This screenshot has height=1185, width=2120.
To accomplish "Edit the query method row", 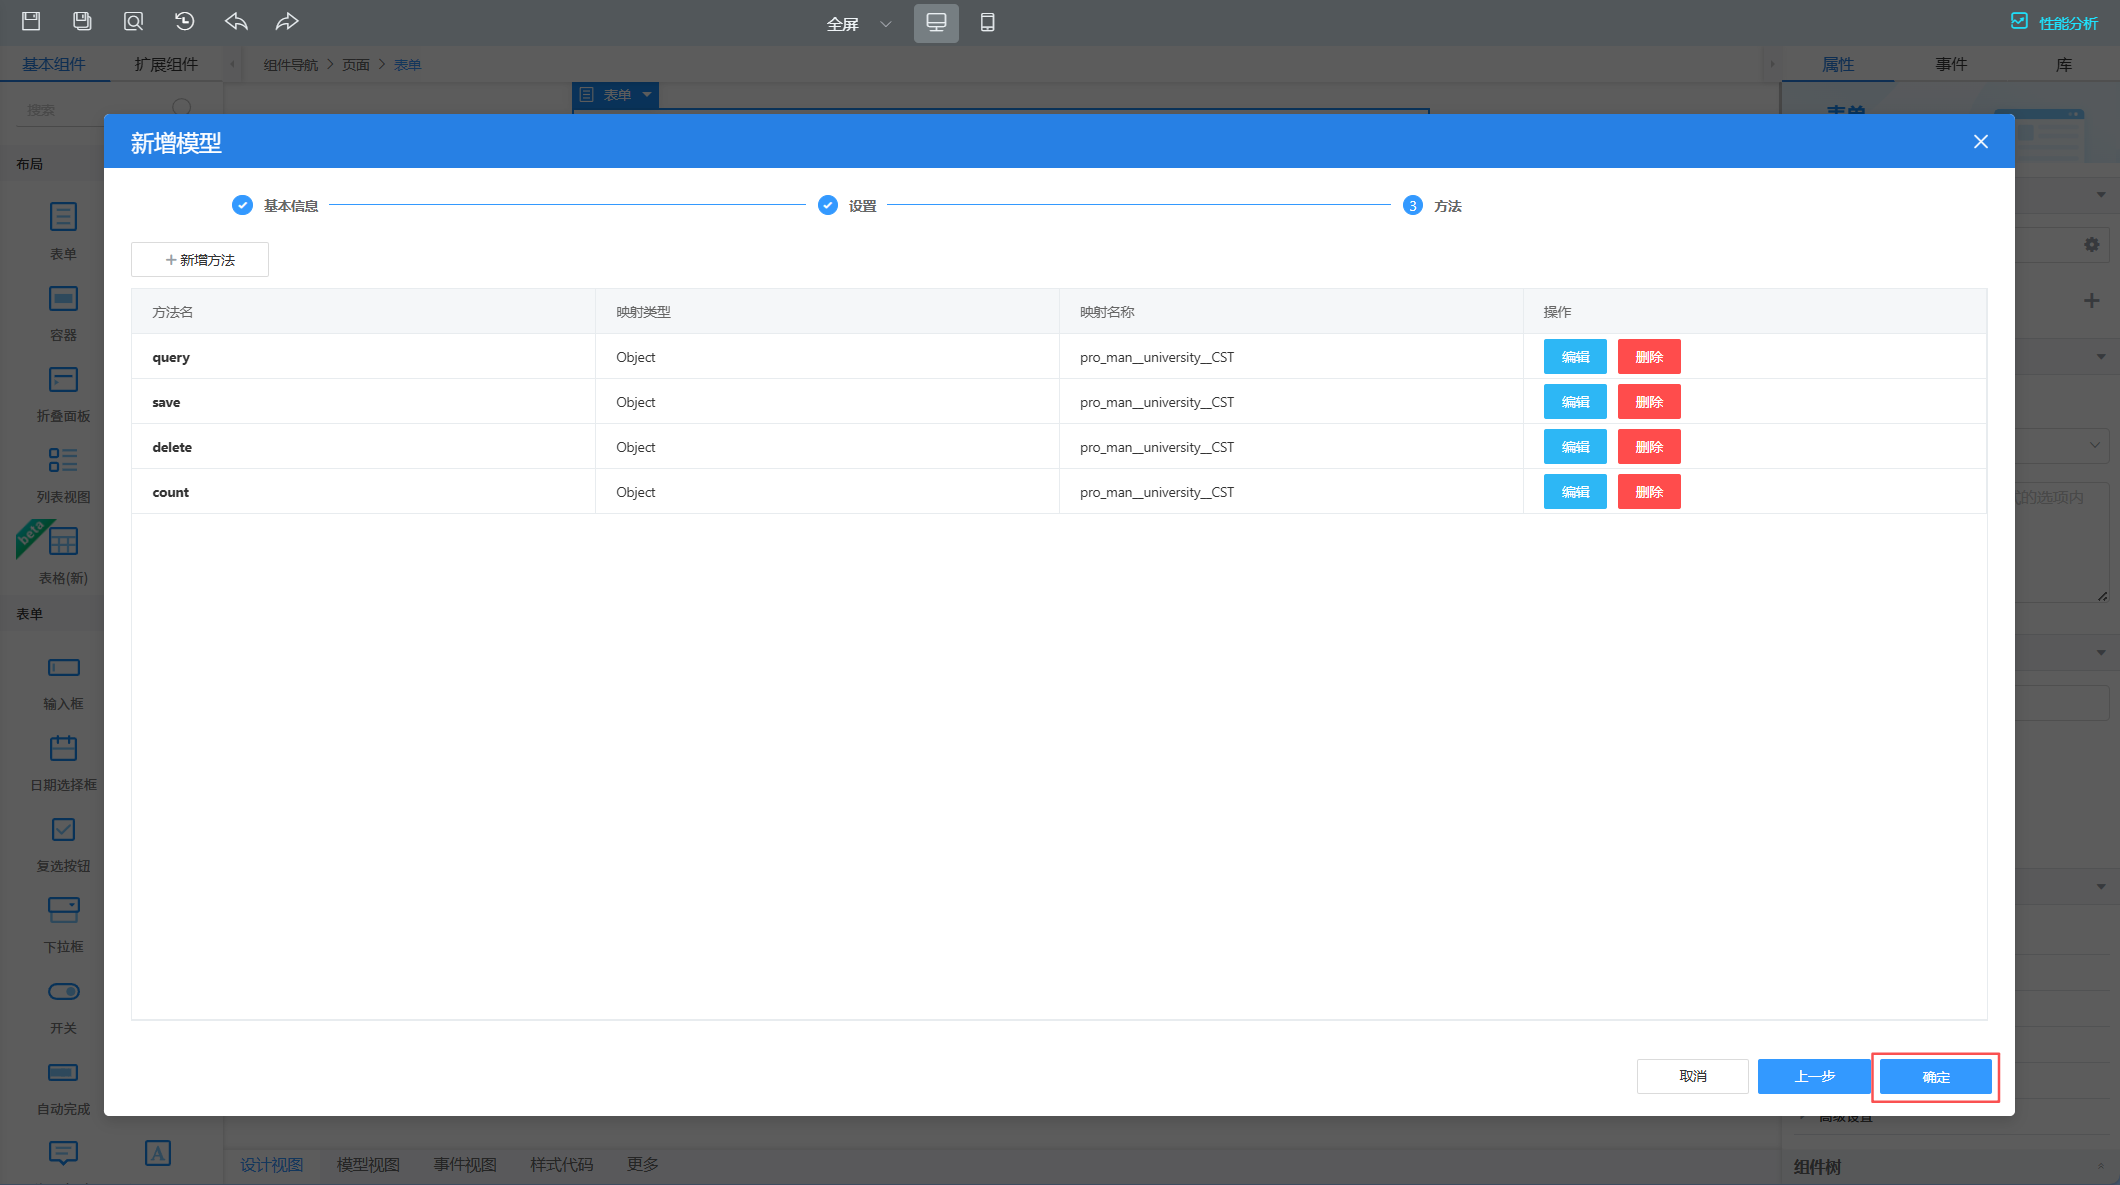I will pyautogui.click(x=1574, y=357).
